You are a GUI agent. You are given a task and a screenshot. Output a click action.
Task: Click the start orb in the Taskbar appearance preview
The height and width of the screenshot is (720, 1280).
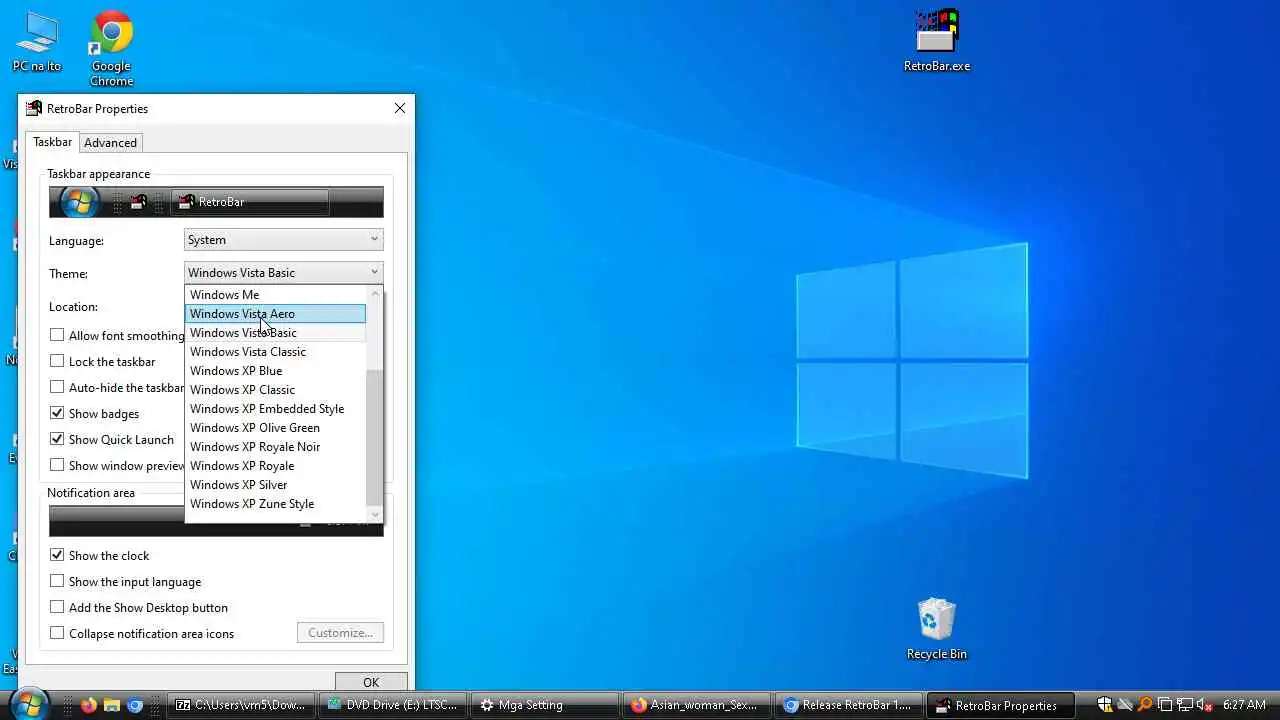click(78, 202)
